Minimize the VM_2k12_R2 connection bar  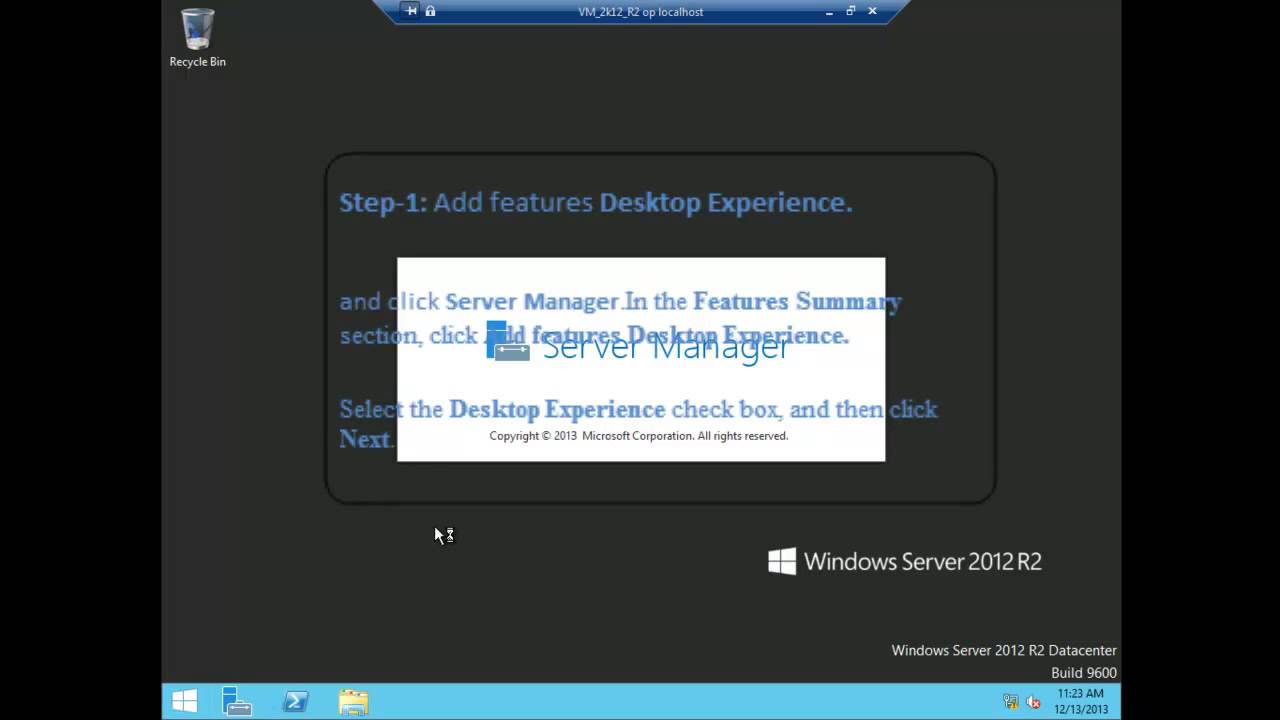829,12
